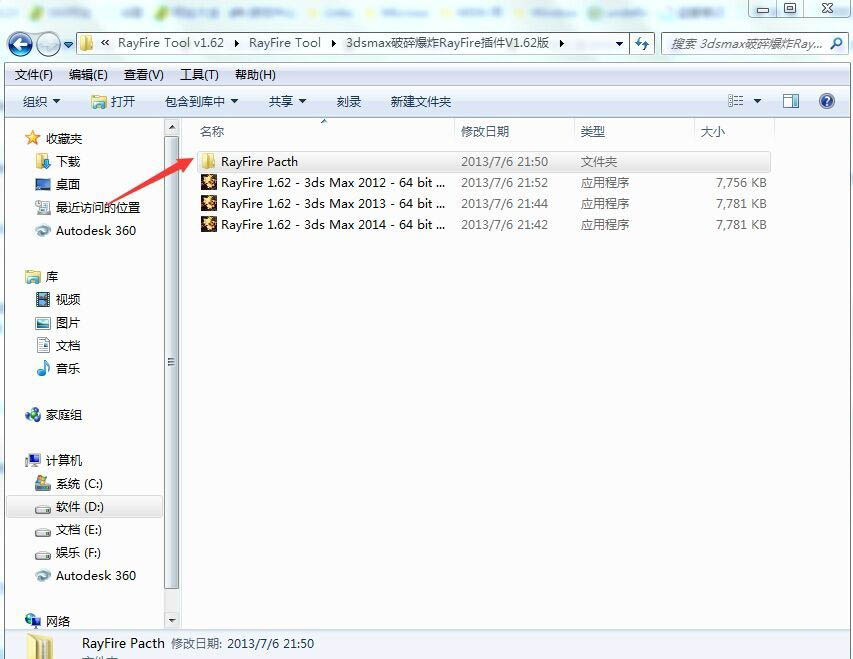Select the RayFire Pacth folder row

[484, 162]
